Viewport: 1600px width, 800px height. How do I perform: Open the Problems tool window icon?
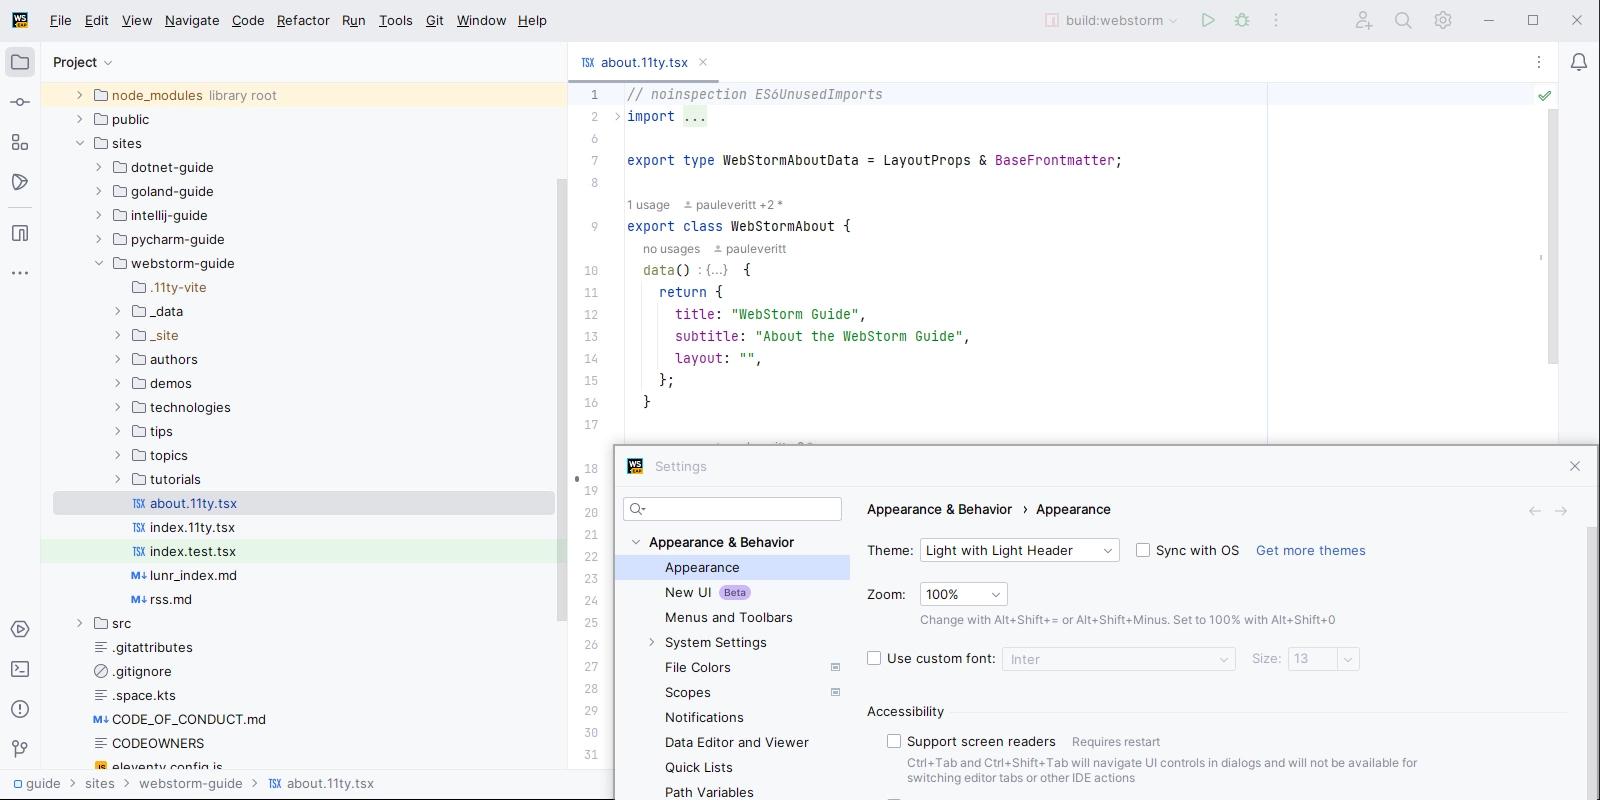pyautogui.click(x=20, y=709)
